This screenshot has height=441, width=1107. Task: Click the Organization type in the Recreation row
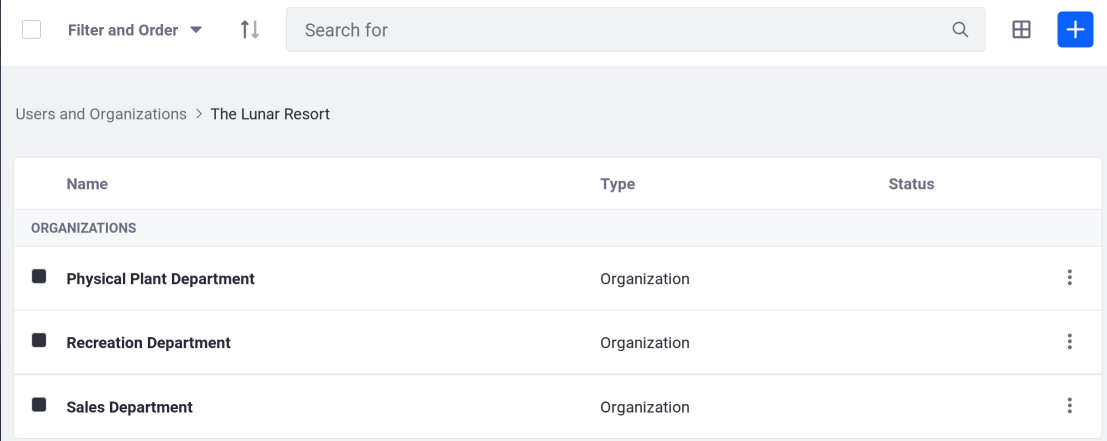(x=645, y=343)
